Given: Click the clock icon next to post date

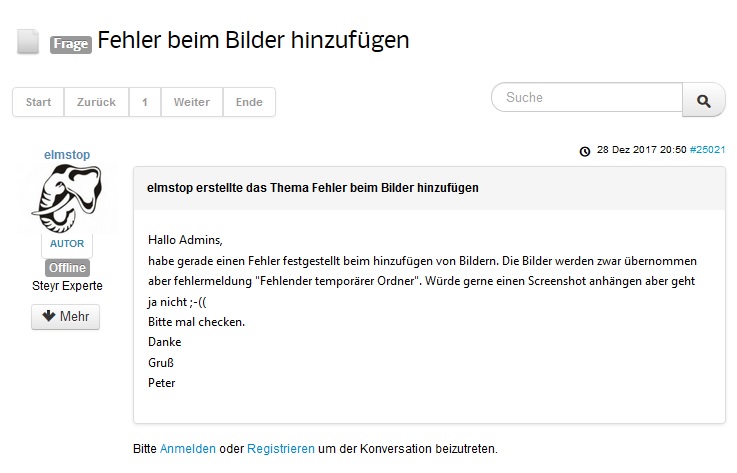Looking at the screenshot, I should coord(585,151).
